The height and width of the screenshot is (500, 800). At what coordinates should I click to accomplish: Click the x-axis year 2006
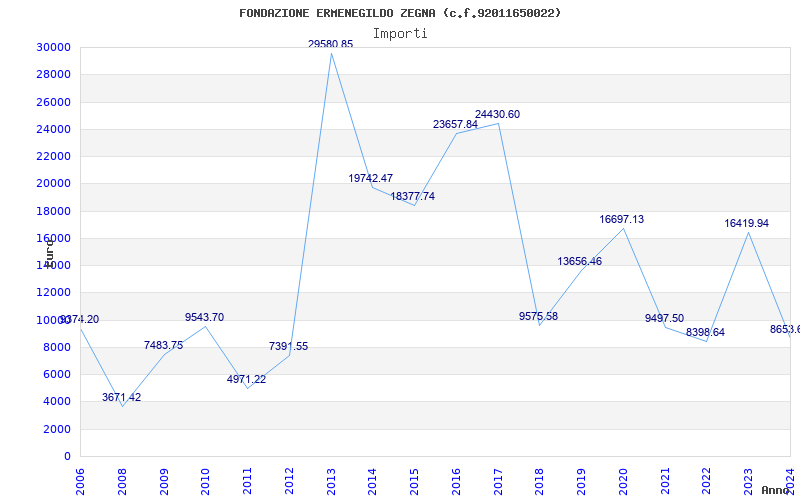(x=81, y=482)
